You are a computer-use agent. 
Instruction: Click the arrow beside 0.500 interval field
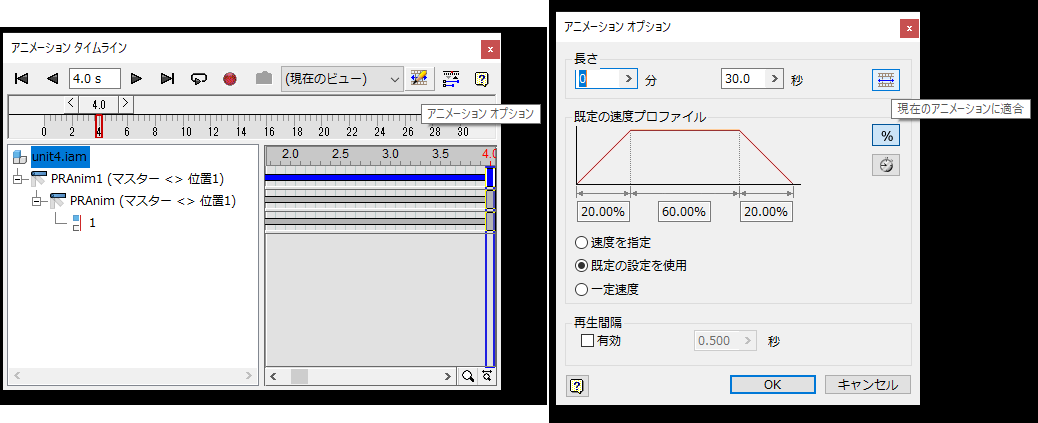coord(747,341)
